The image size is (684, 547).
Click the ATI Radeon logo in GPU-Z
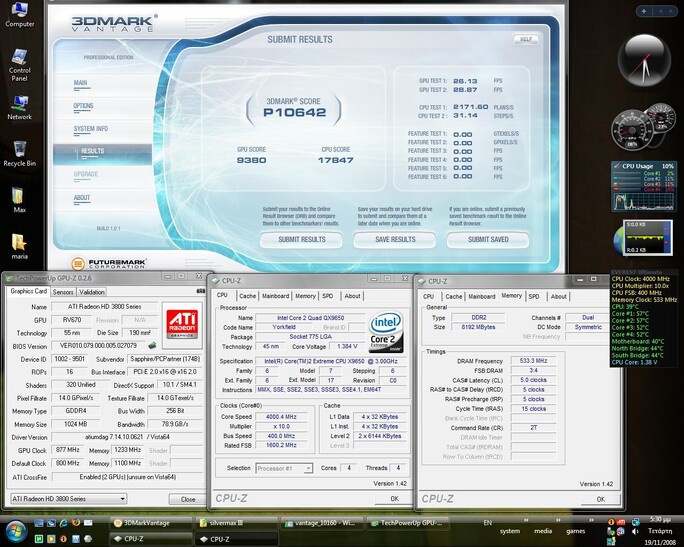click(x=182, y=325)
